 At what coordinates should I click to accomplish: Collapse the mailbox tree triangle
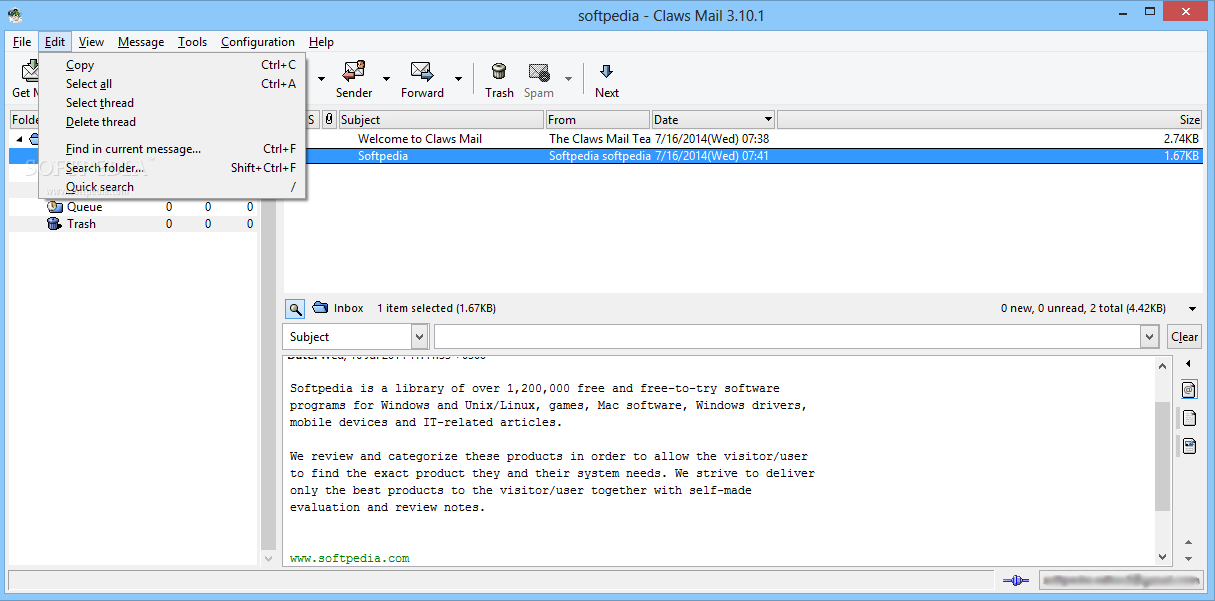pyautogui.click(x=19, y=139)
